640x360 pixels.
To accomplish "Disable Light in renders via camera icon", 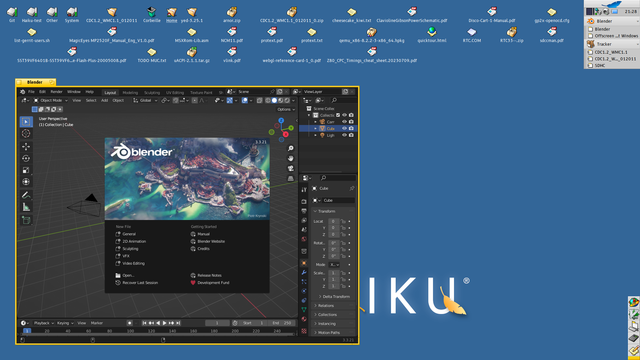I will pos(351,135).
